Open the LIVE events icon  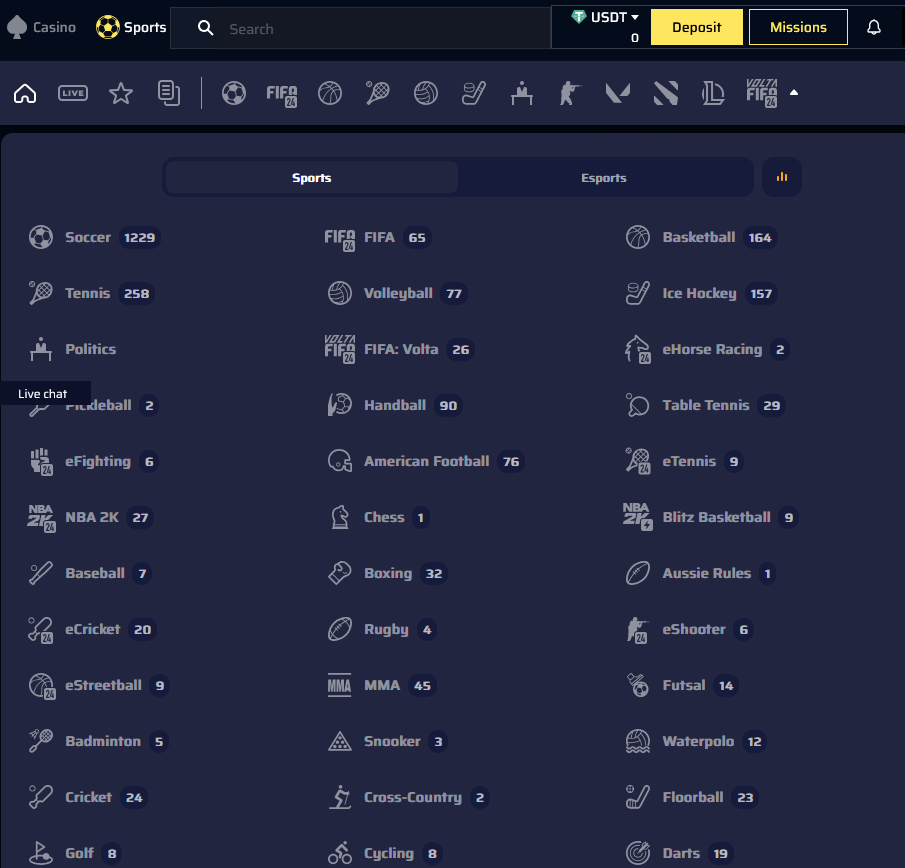click(x=73, y=93)
